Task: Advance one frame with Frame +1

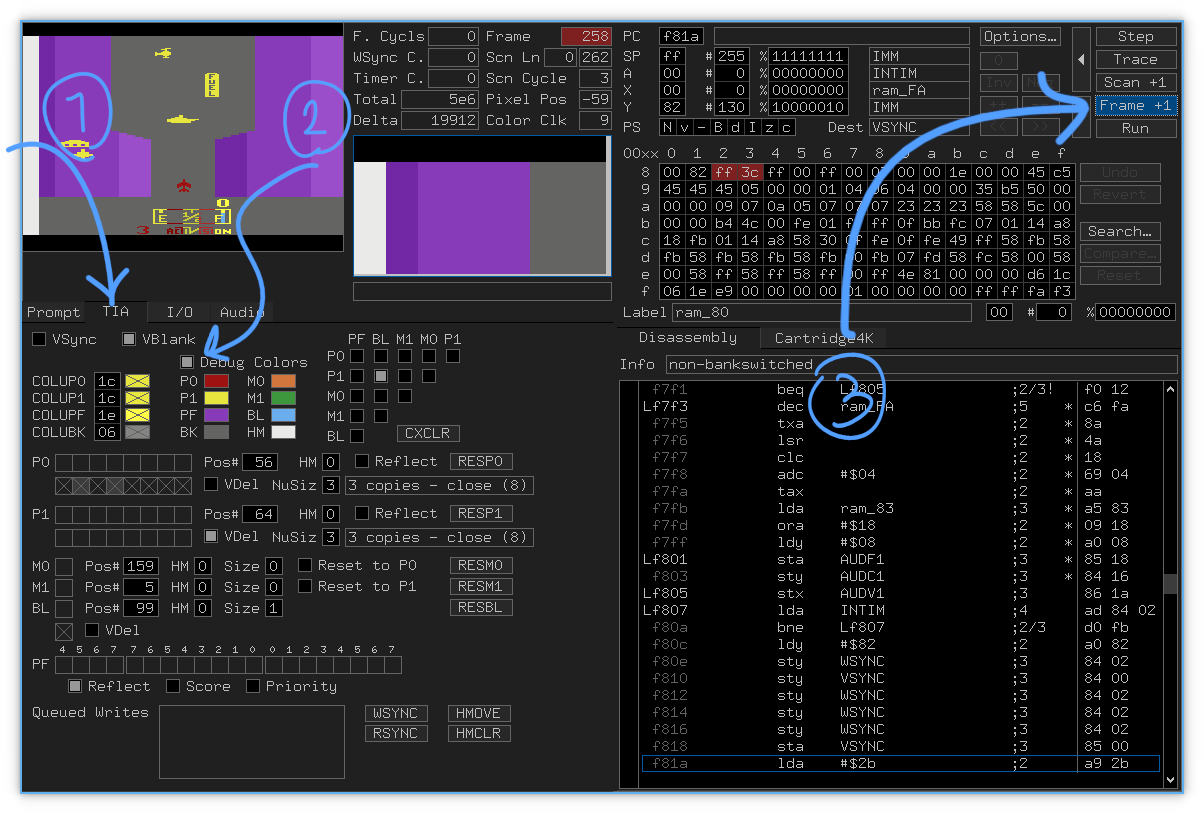Action: 1136,105
